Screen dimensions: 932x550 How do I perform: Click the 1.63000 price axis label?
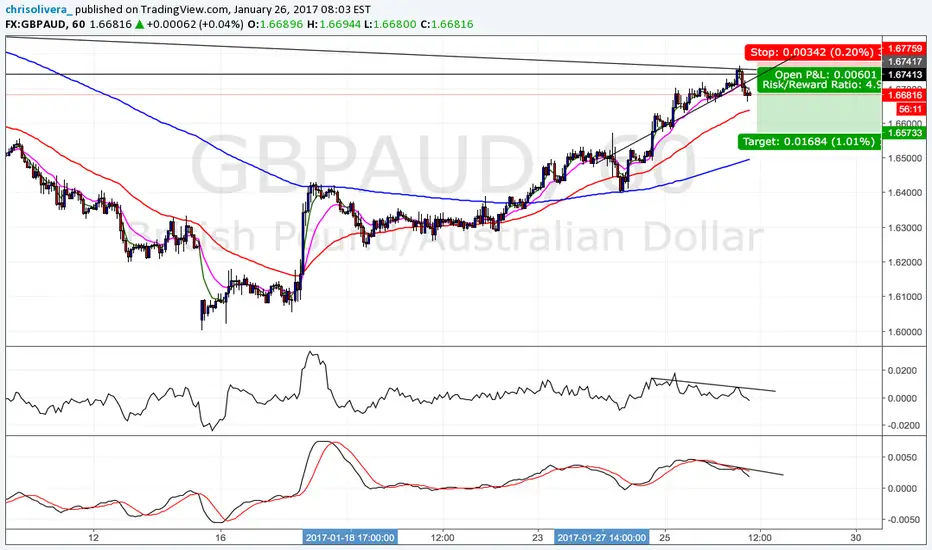906,228
